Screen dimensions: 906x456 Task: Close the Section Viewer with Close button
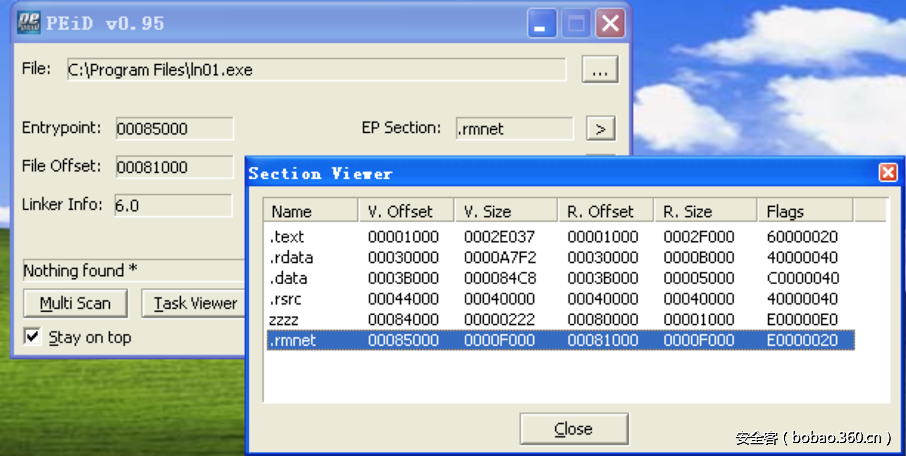point(574,429)
